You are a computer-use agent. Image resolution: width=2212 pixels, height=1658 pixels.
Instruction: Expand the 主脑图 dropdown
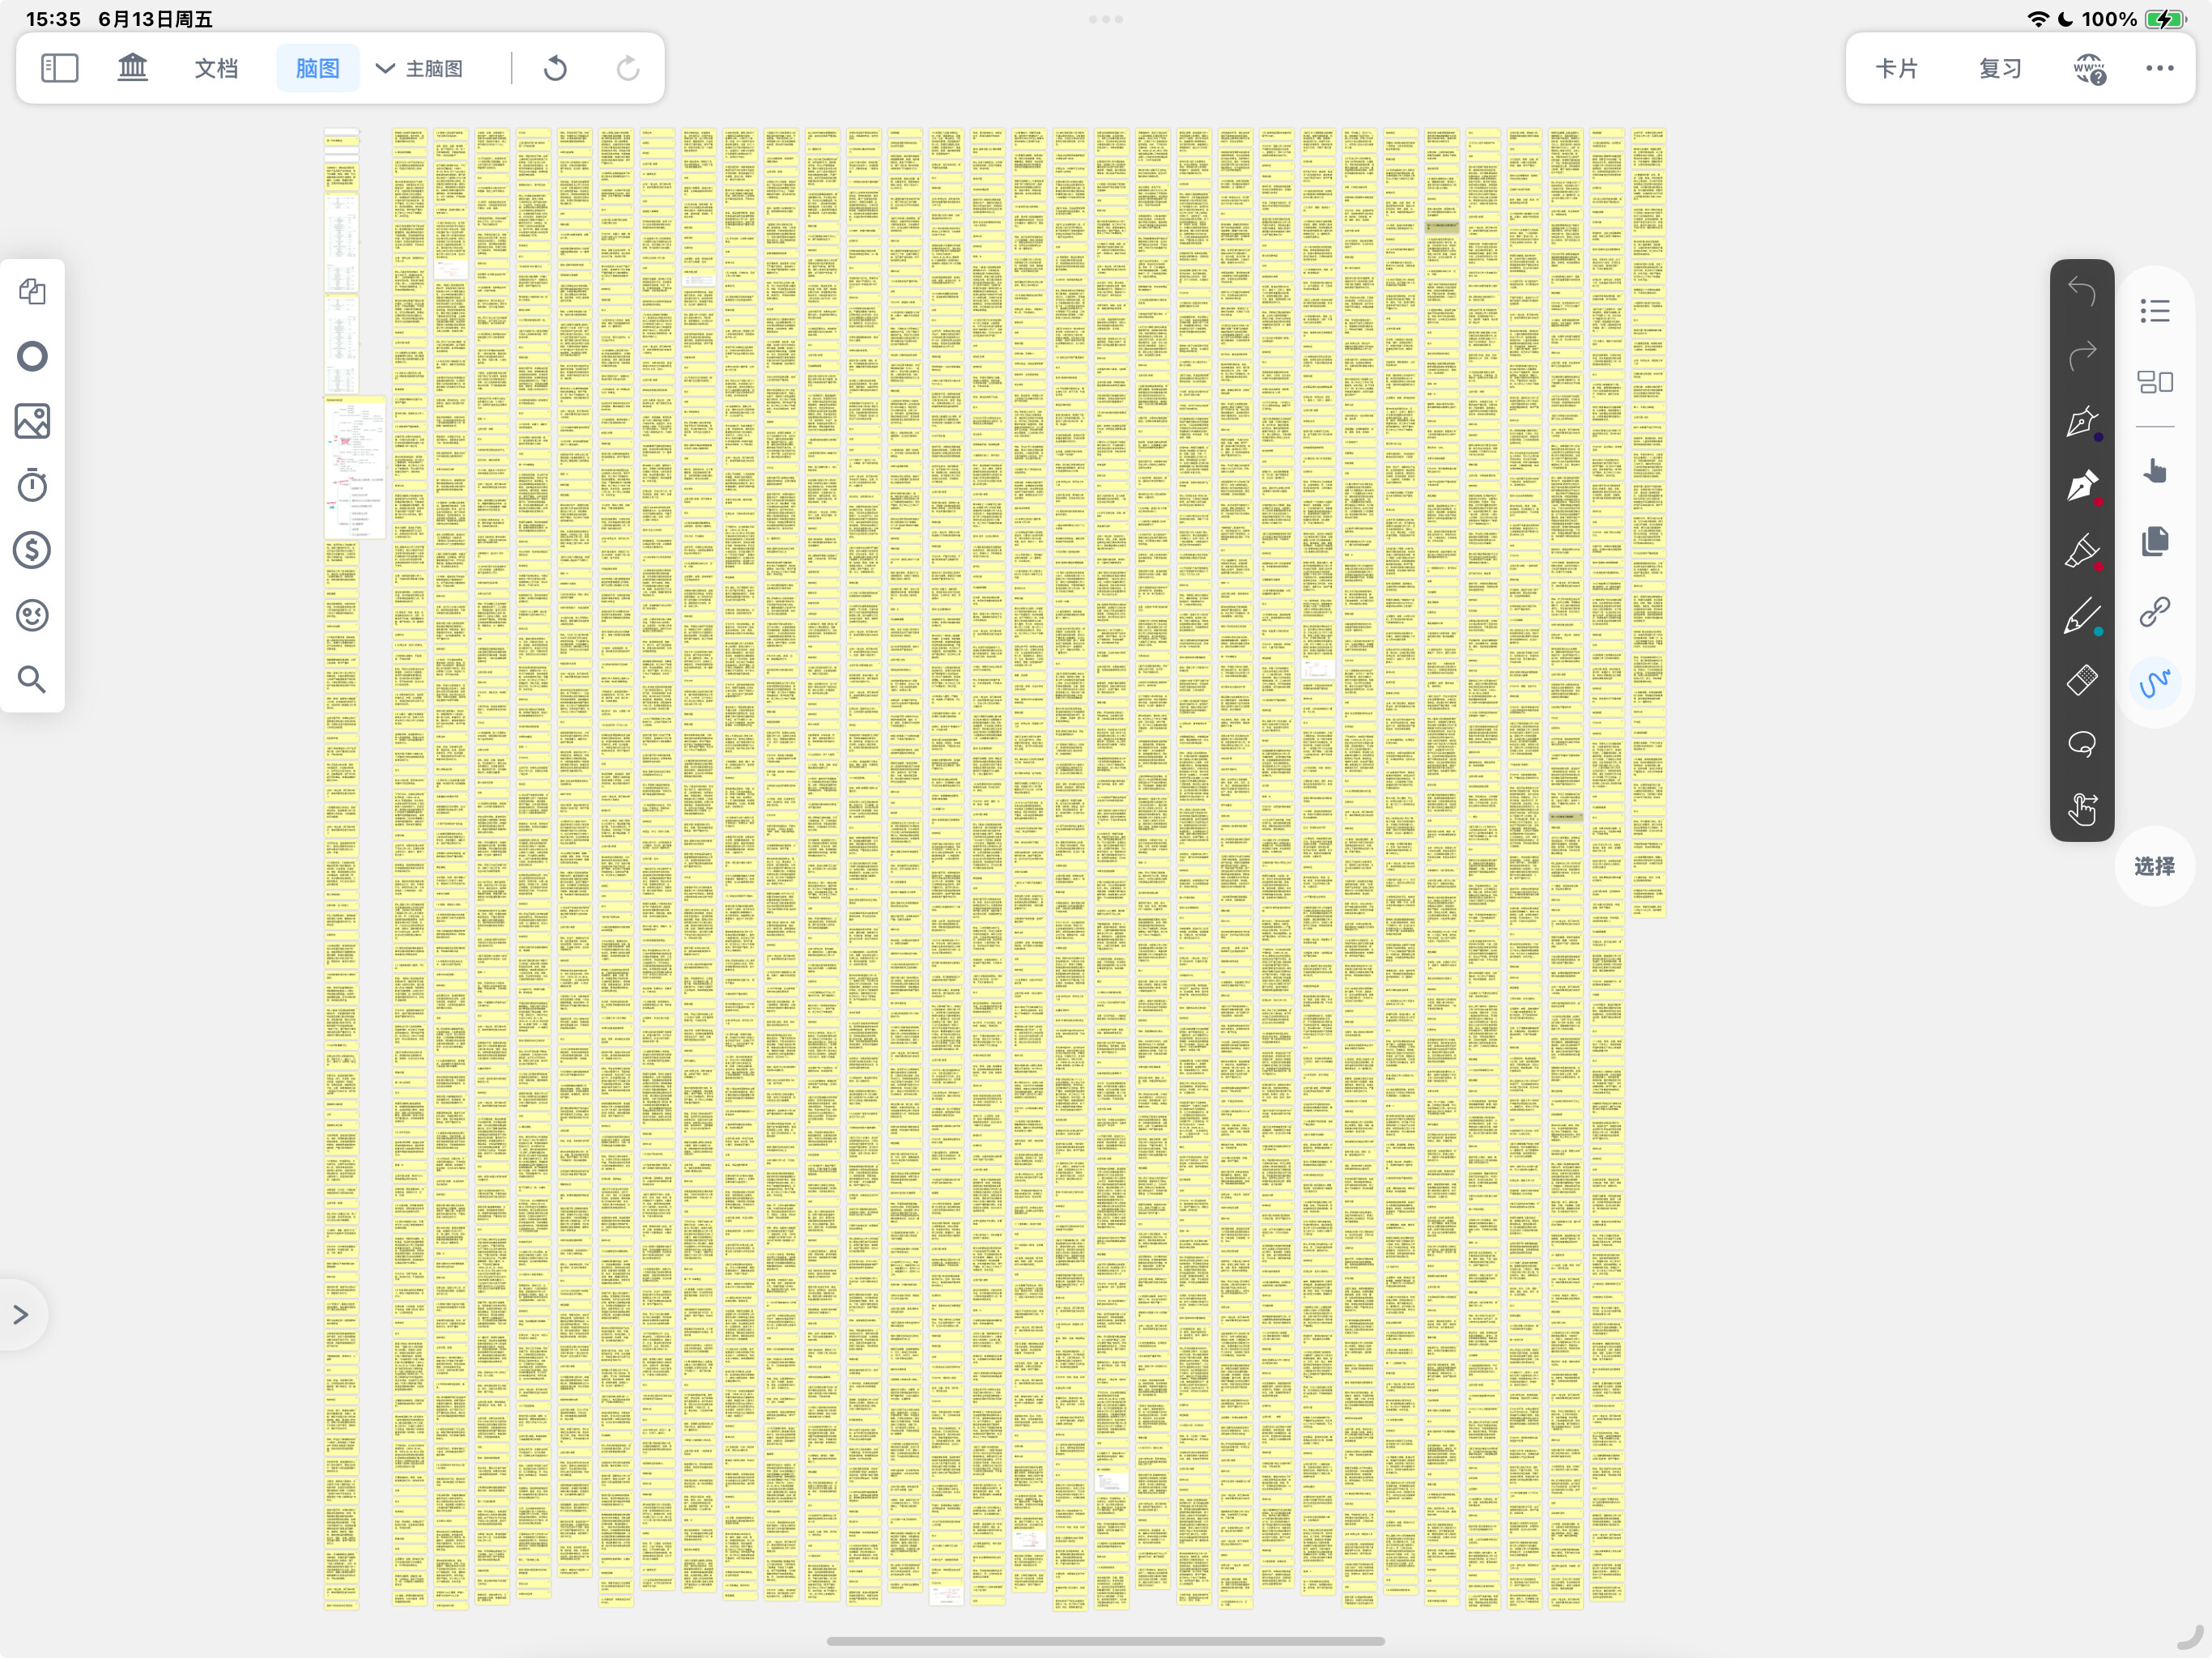coord(420,68)
